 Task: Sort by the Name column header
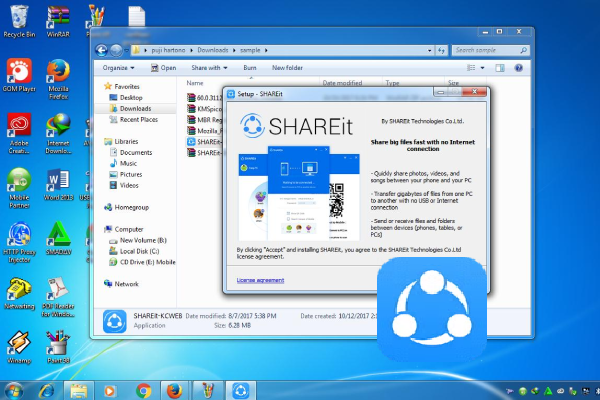[195, 83]
